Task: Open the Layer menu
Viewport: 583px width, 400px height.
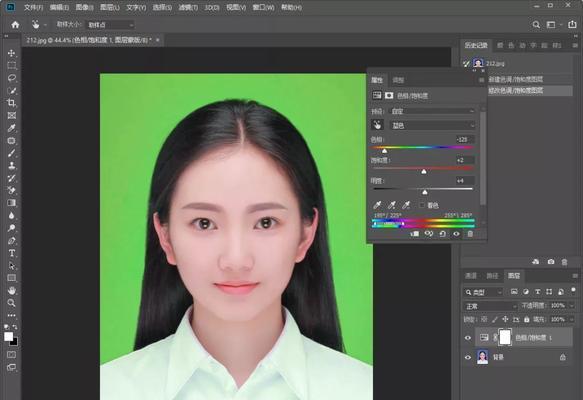Action: click(x=110, y=7)
